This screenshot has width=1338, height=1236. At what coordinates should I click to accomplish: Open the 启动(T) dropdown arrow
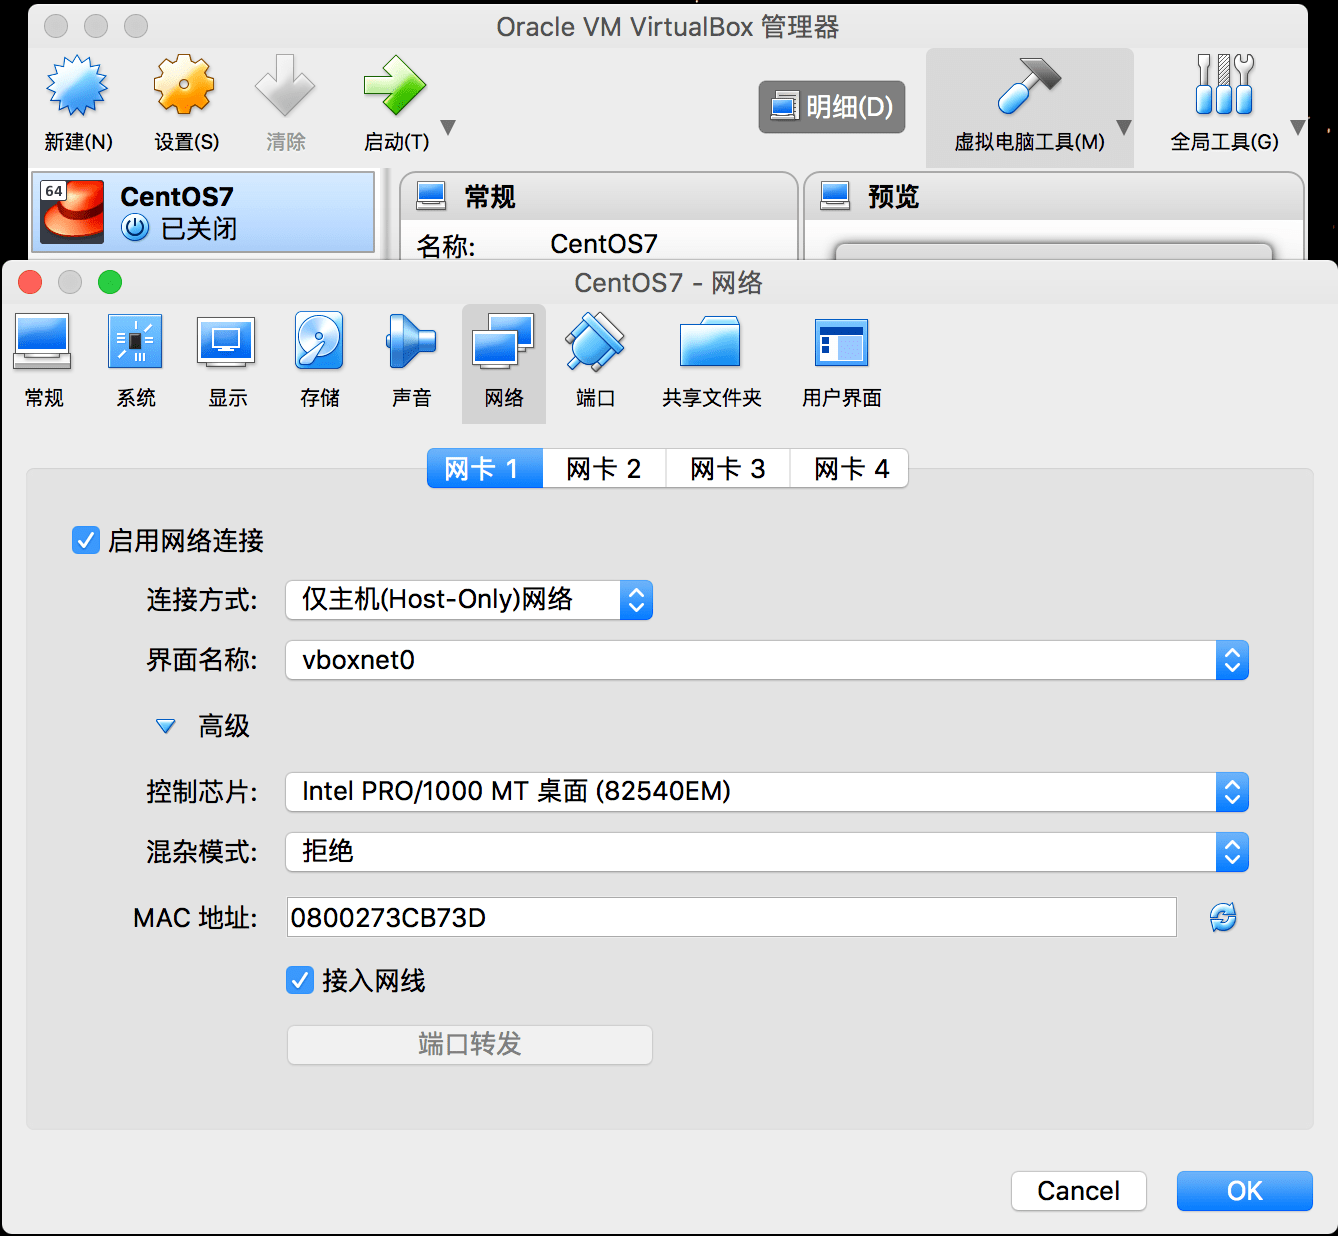[x=448, y=127]
